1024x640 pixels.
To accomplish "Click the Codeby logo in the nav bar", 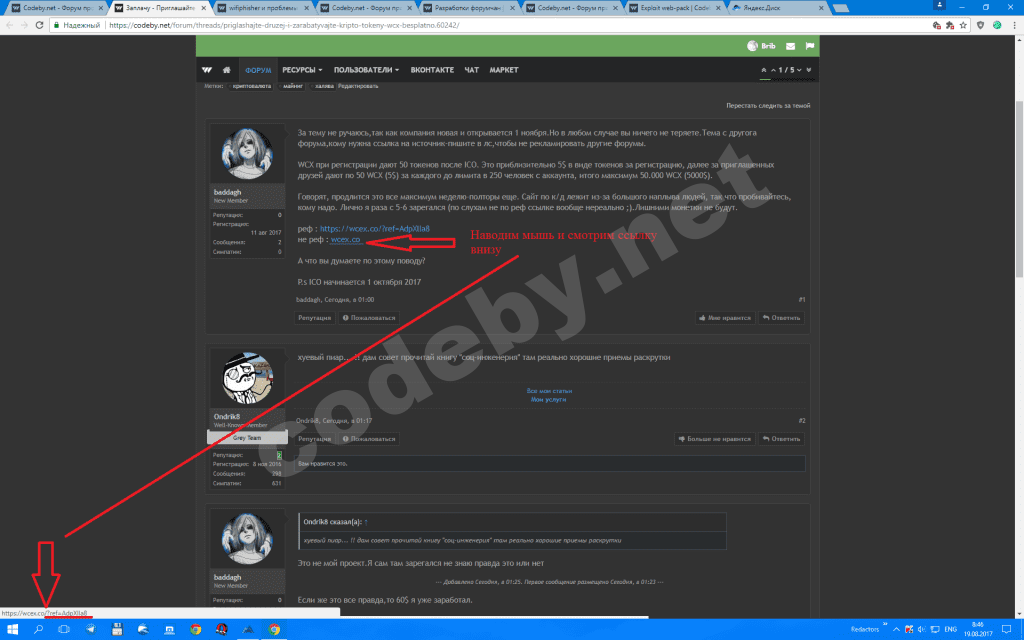I will [207, 70].
